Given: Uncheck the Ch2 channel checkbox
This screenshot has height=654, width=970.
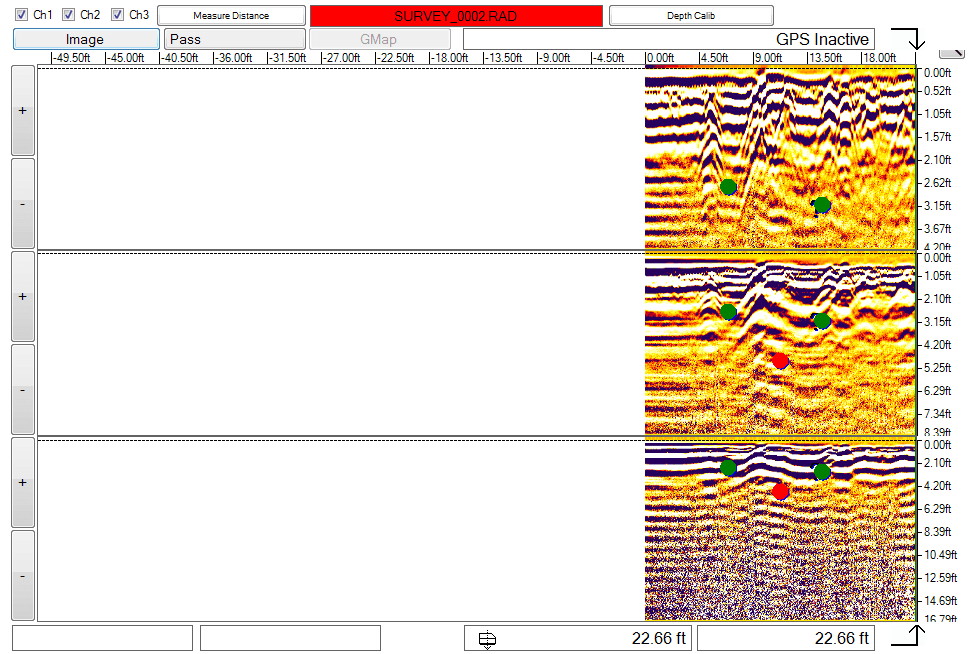Looking at the screenshot, I should pyautogui.click(x=67, y=14).
